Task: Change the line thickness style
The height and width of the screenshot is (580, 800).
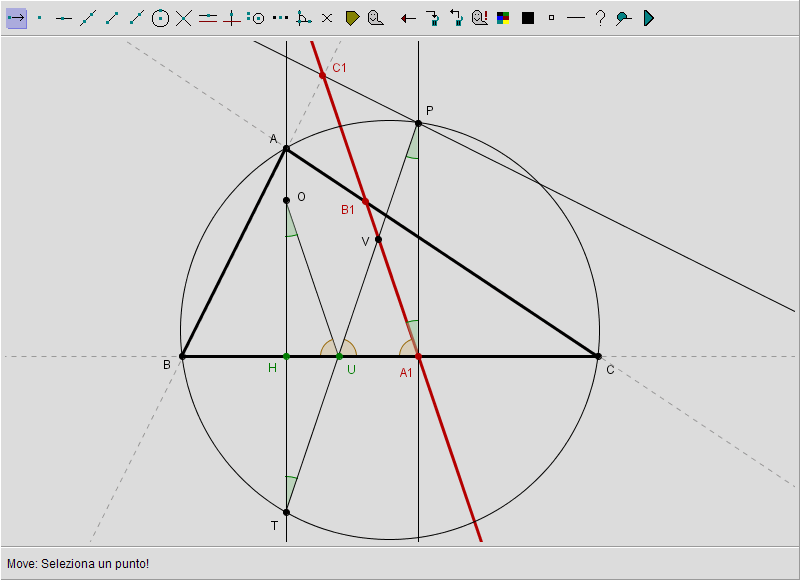Action: (576, 18)
